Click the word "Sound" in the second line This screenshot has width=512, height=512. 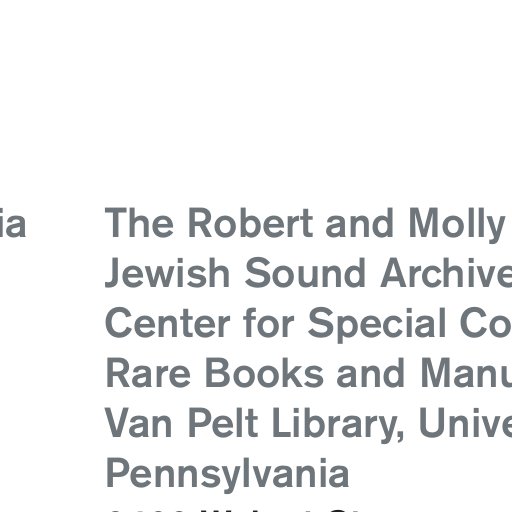point(305,273)
